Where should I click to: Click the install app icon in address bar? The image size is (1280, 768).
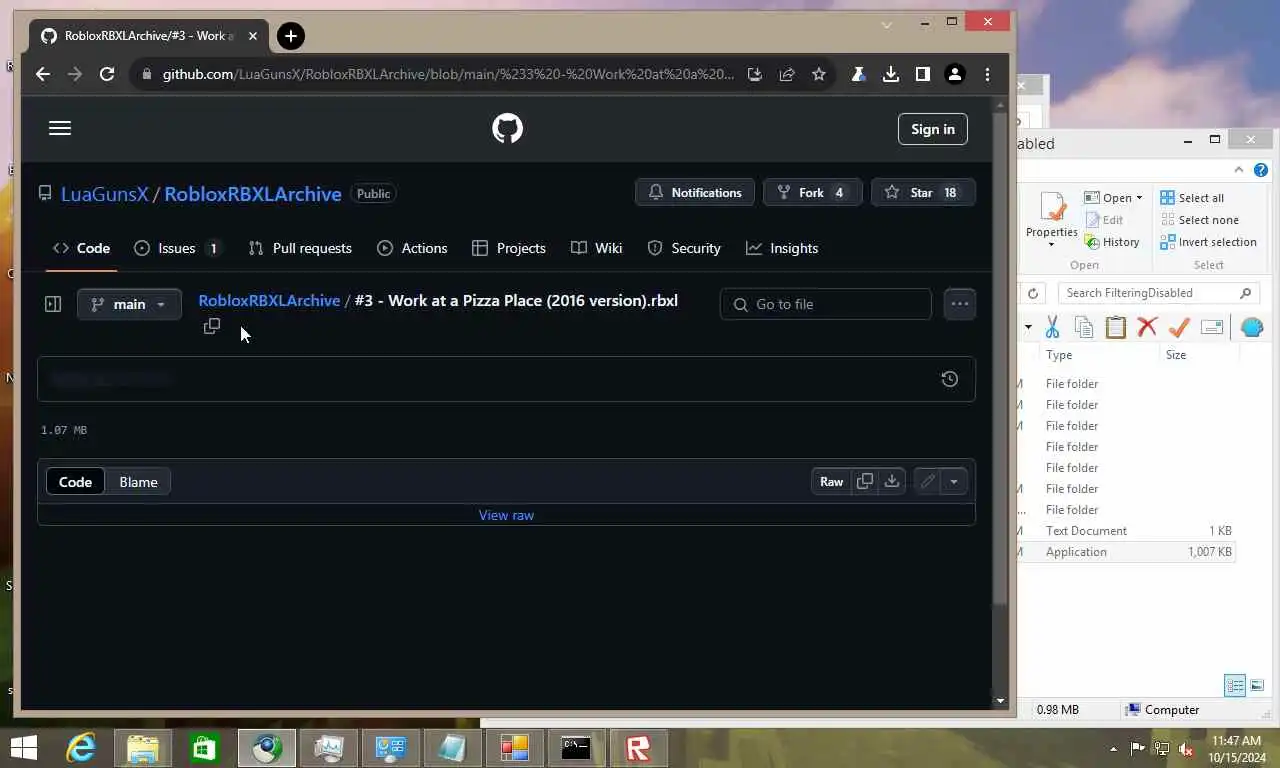click(x=755, y=74)
